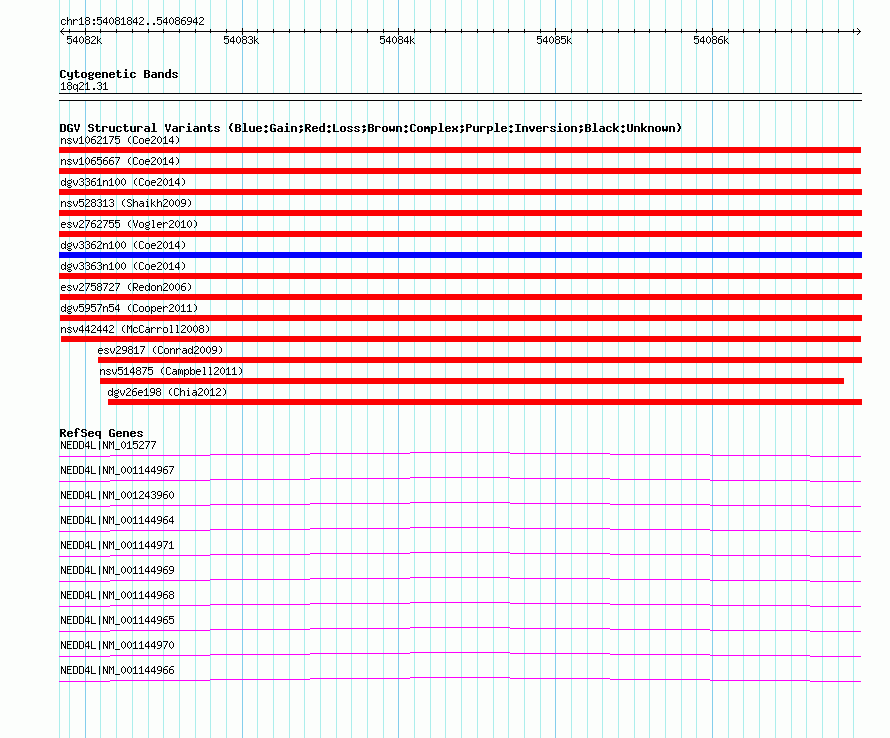Select transcript NEDD4L|NM_001144971
This screenshot has width=890, height=738.
[x=117, y=546]
